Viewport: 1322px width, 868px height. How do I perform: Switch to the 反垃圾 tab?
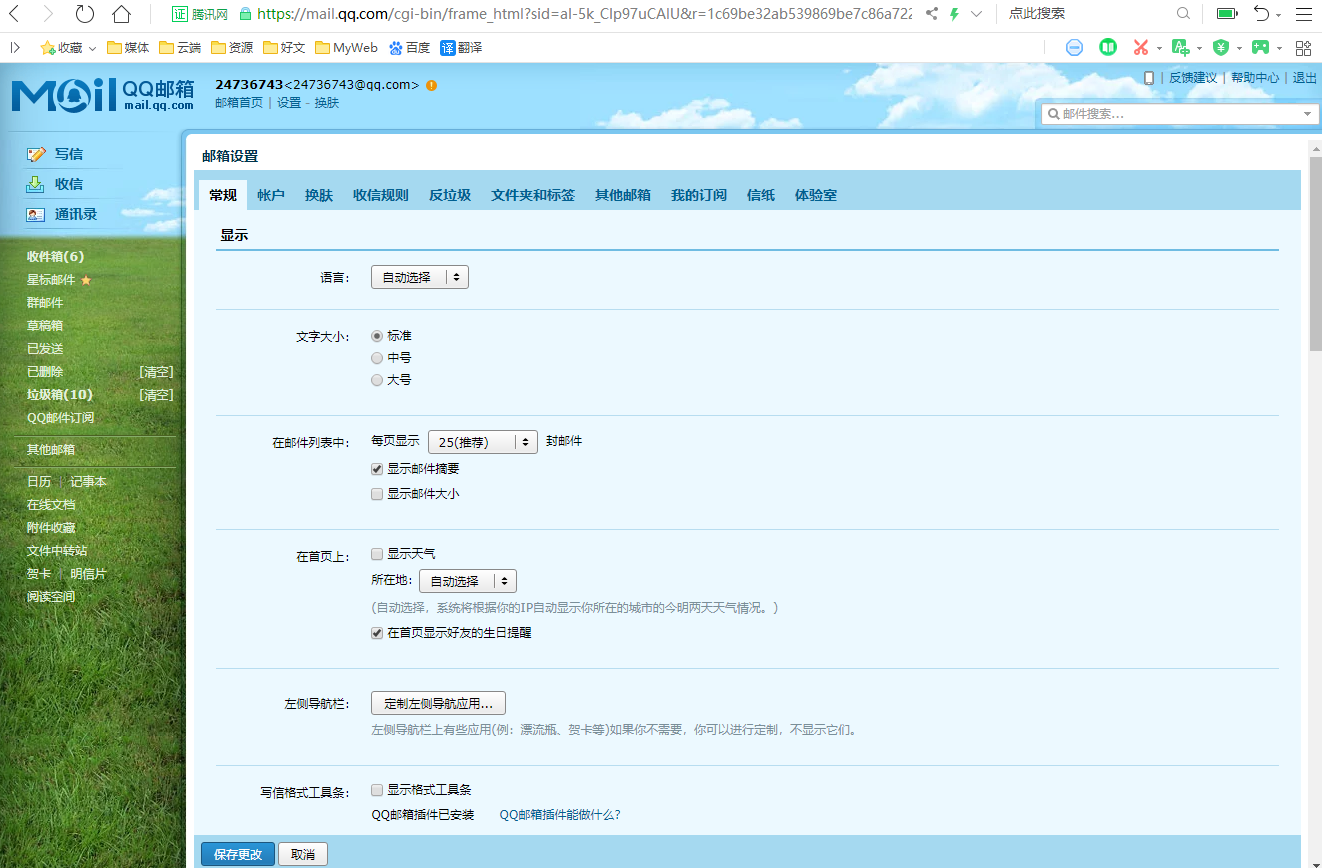[x=449, y=195]
